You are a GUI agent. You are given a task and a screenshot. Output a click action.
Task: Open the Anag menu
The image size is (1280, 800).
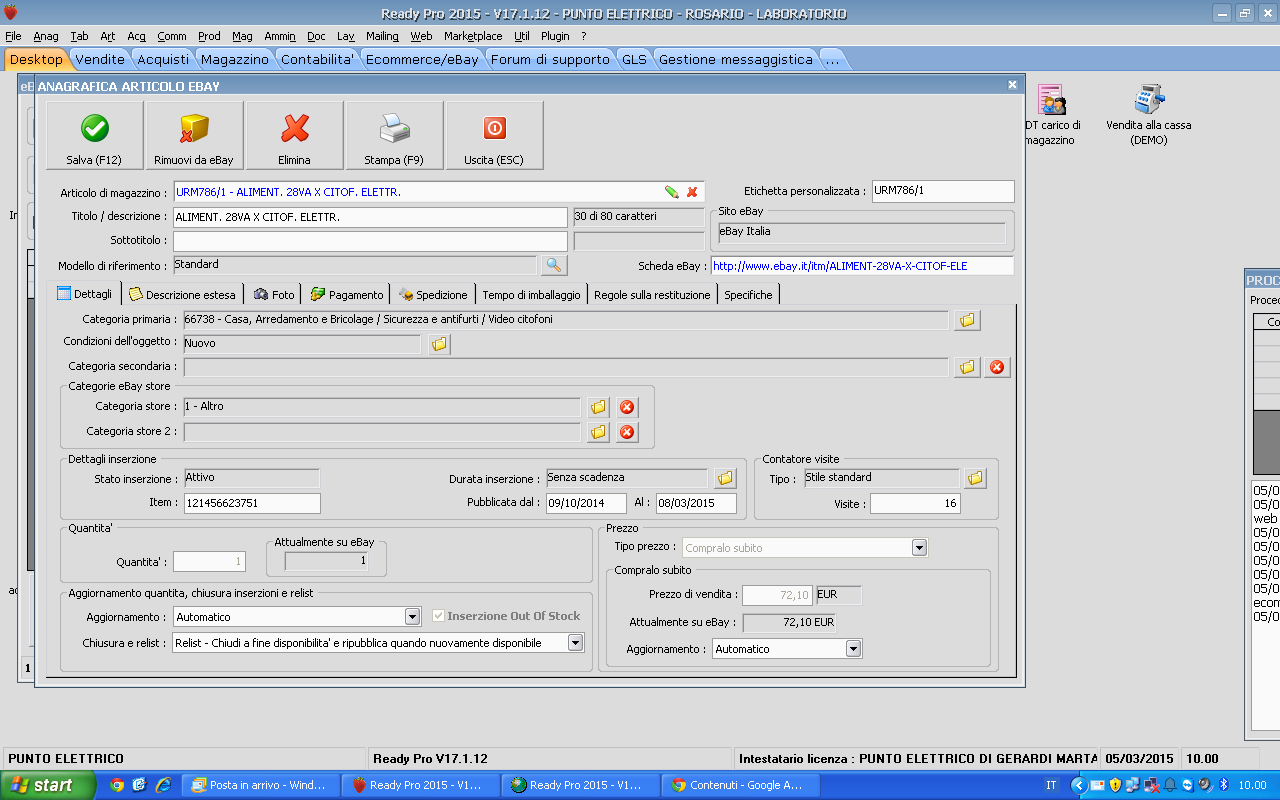coord(46,36)
